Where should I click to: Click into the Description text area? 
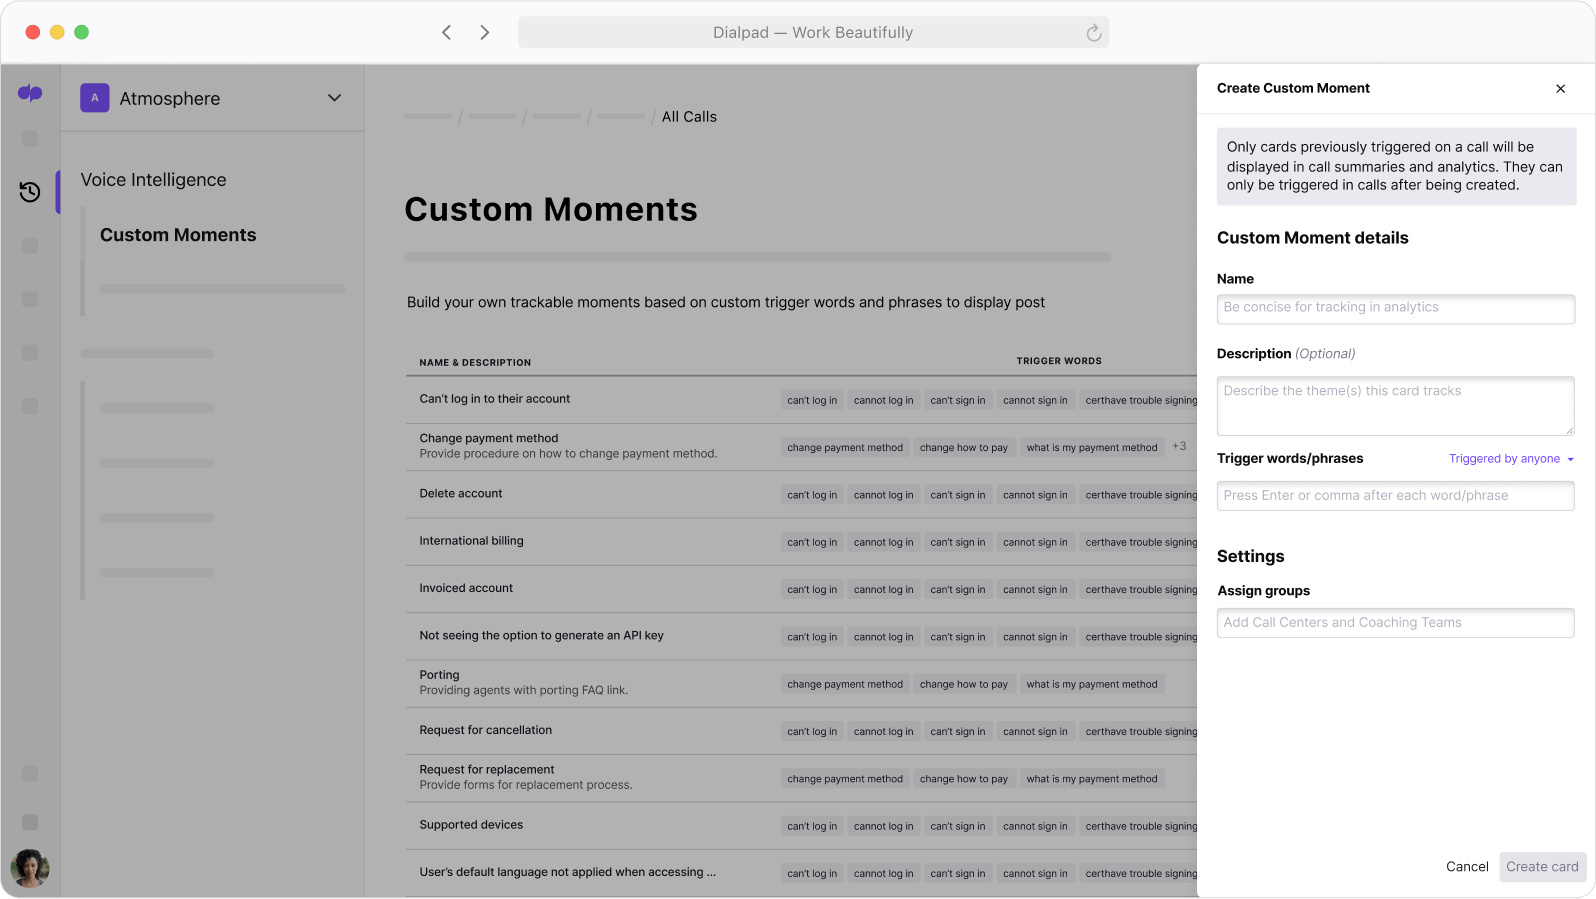tap(1395, 406)
